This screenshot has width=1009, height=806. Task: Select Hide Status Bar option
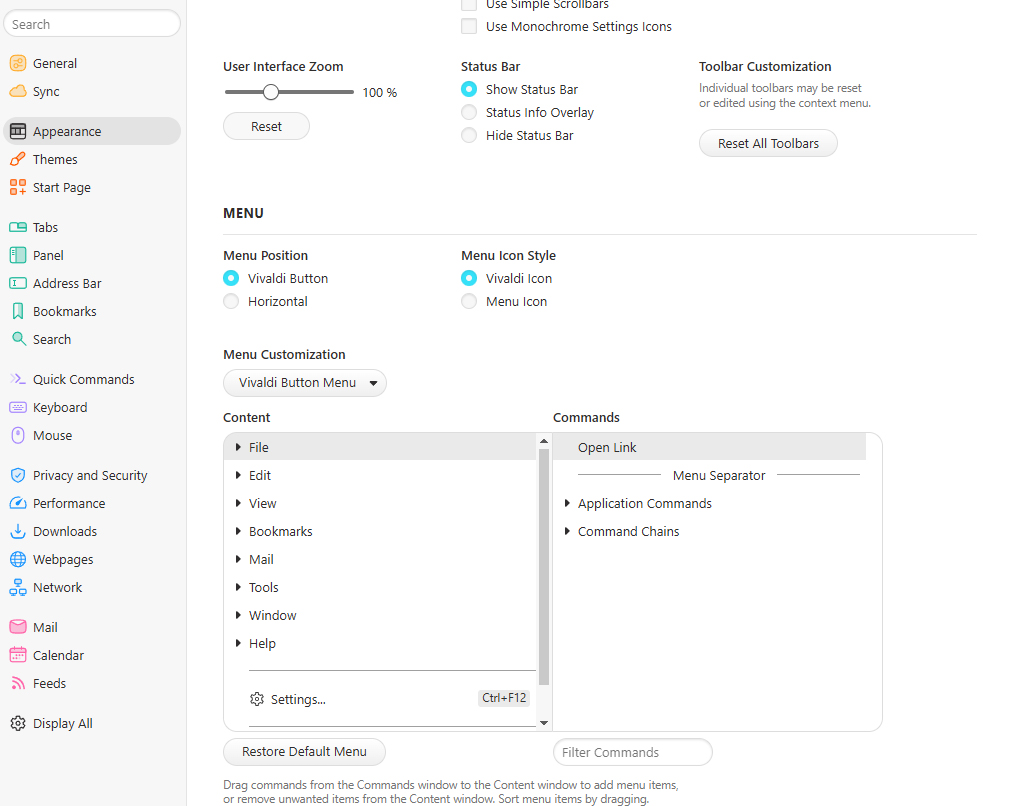[469, 135]
